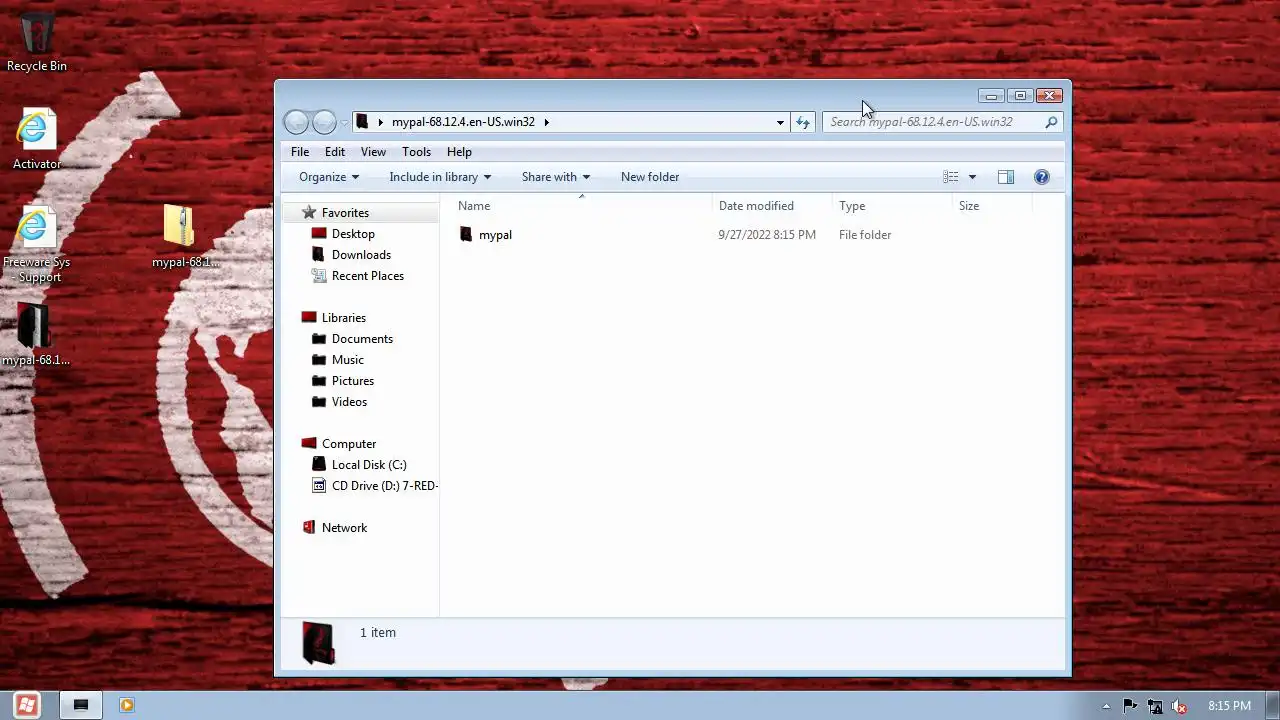Open the Recycle Bin desktop icon
This screenshot has height=720, width=1280.
pyautogui.click(x=37, y=40)
